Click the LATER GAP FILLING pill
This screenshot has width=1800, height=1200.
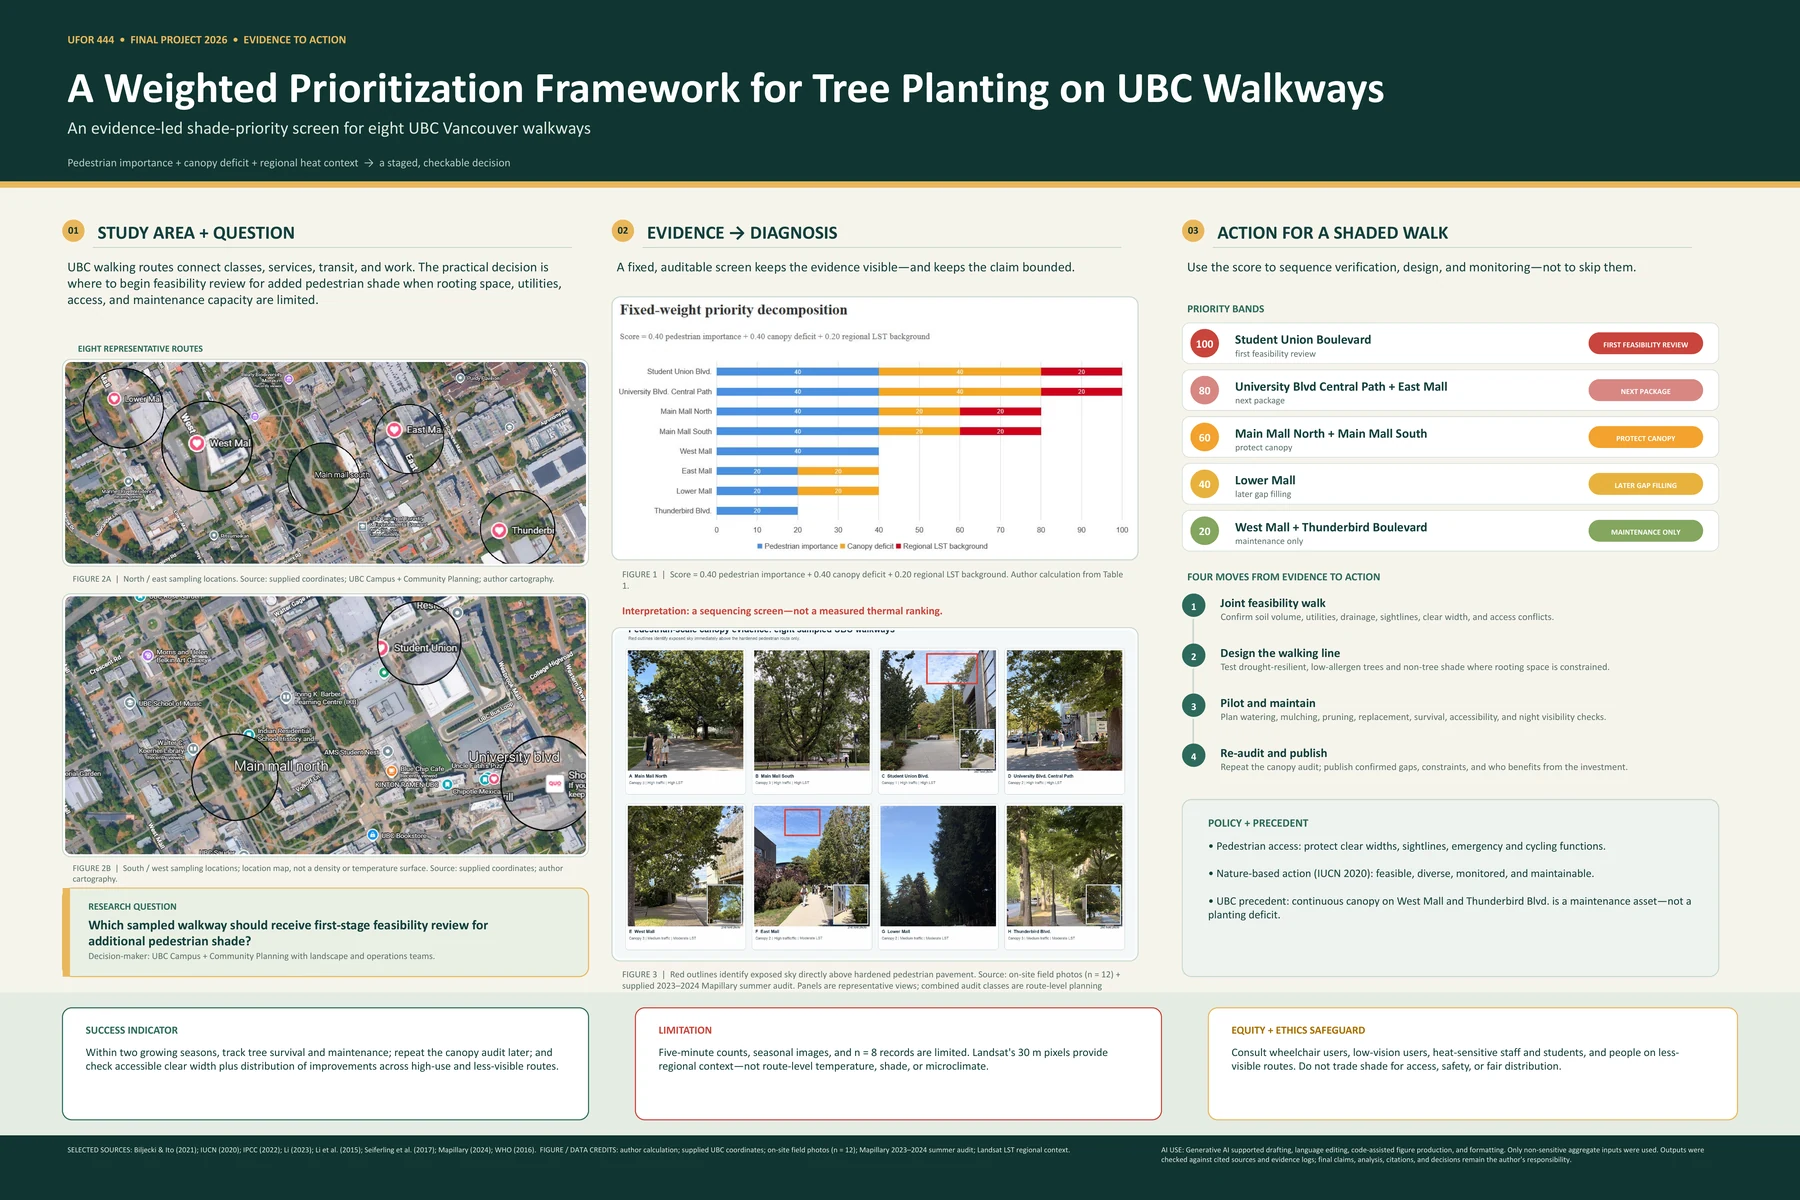[x=1645, y=485]
